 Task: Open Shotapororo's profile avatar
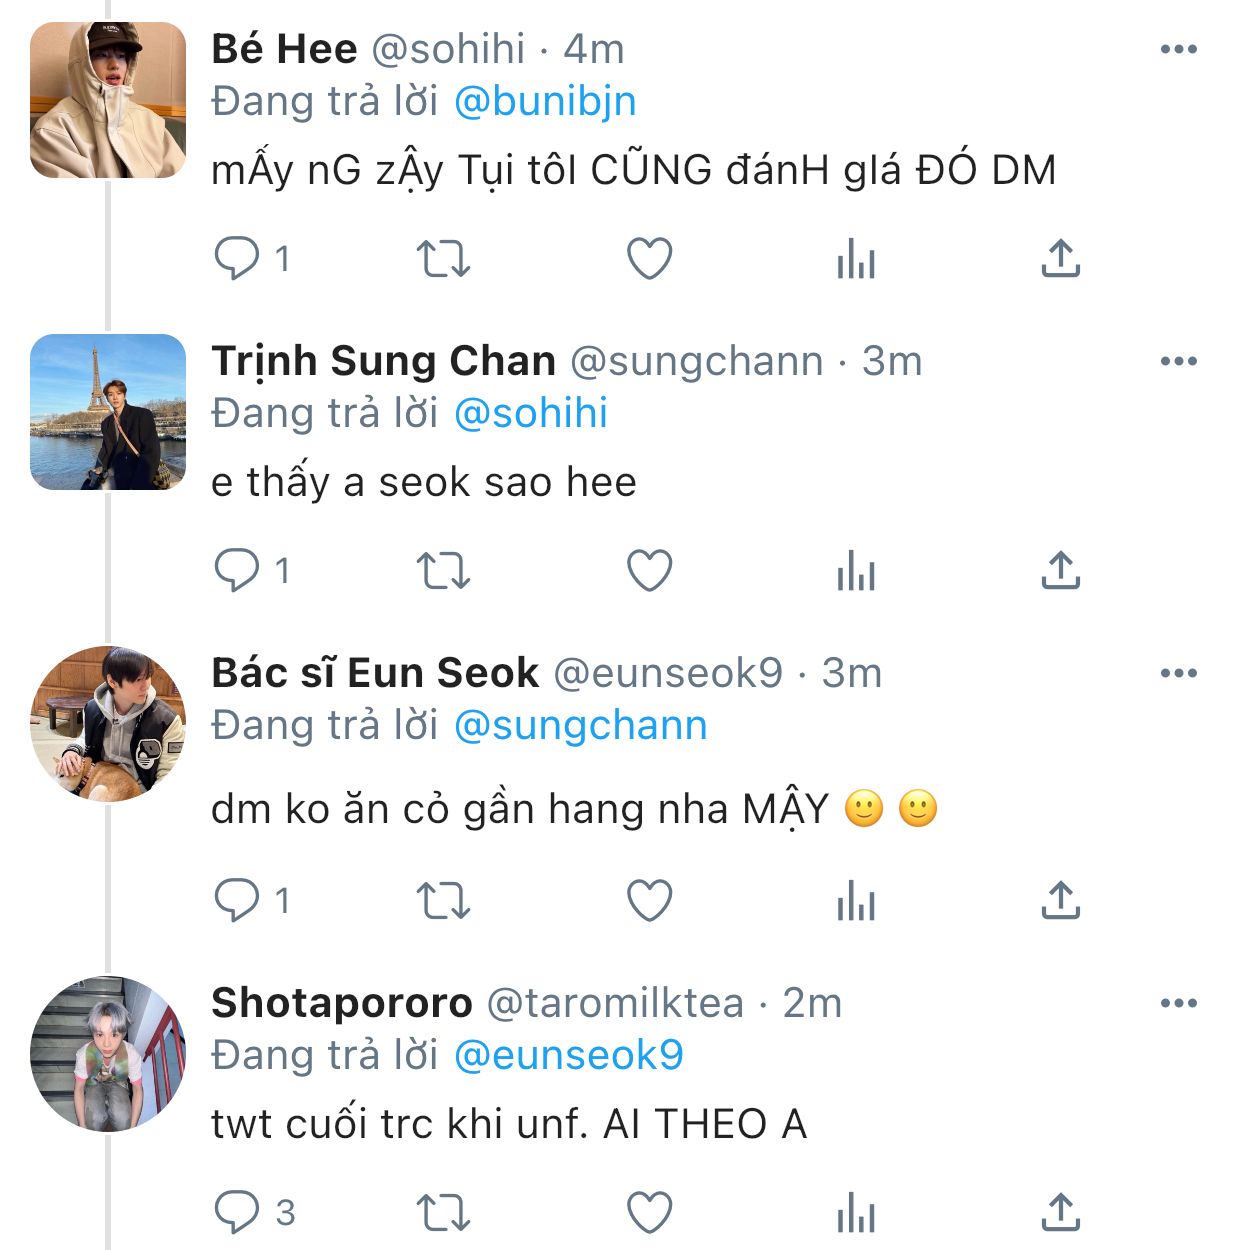[x=108, y=1054]
